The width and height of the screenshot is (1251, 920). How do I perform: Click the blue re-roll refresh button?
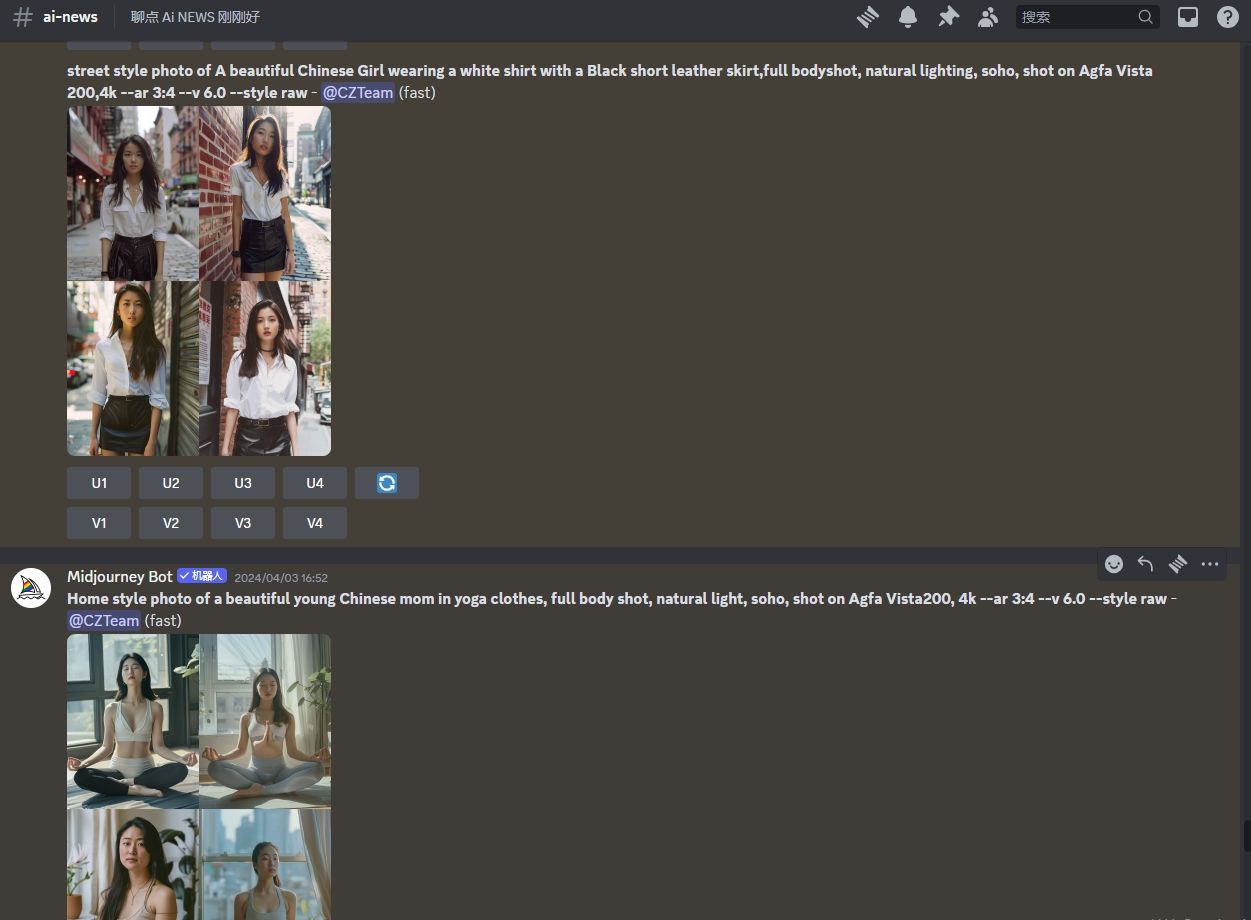tap(387, 483)
